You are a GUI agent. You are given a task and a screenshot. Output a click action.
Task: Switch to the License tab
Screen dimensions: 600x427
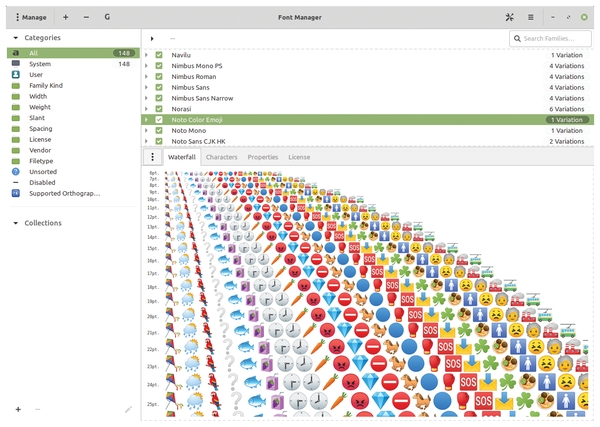point(299,157)
